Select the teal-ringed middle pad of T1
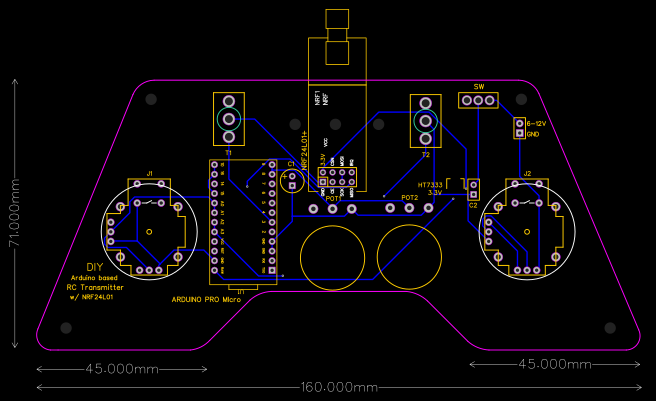The width and height of the screenshot is (656, 401). pos(229,119)
